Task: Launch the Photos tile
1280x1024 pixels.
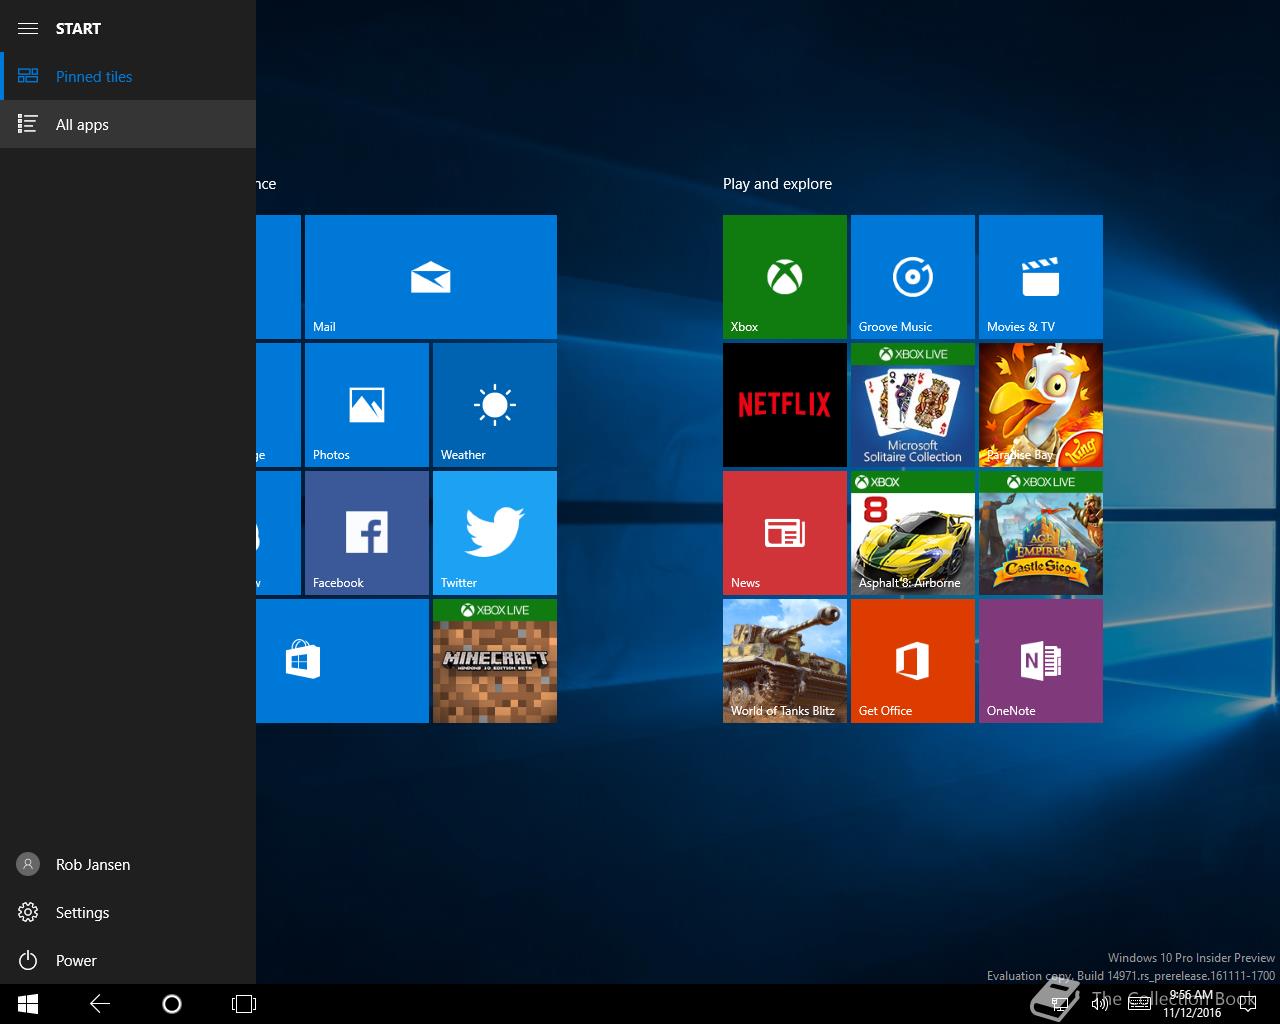Action: coord(367,405)
